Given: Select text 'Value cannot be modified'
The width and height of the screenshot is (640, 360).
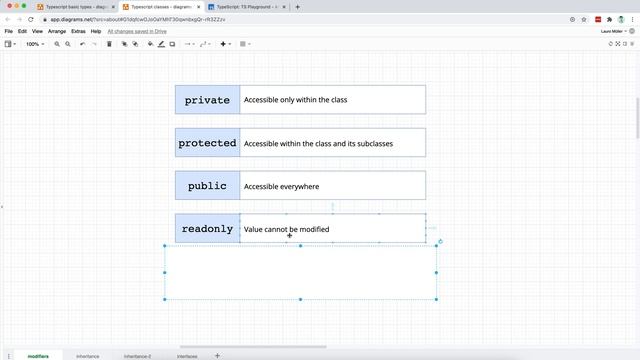Looking at the screenshot, I should click(x=287, y=229).
